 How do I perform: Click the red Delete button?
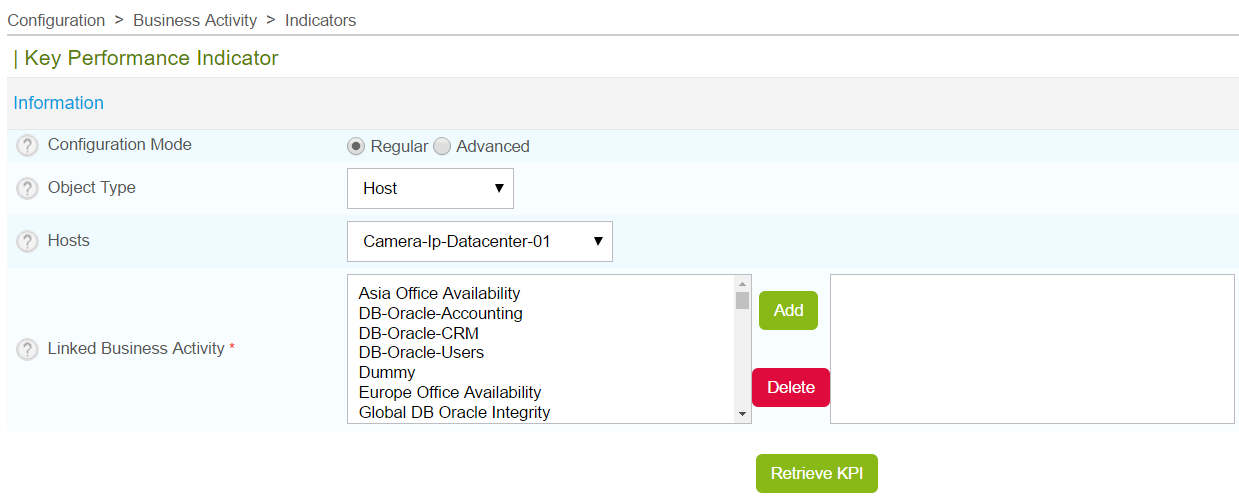pyautogui.click(x=791, y=387)
